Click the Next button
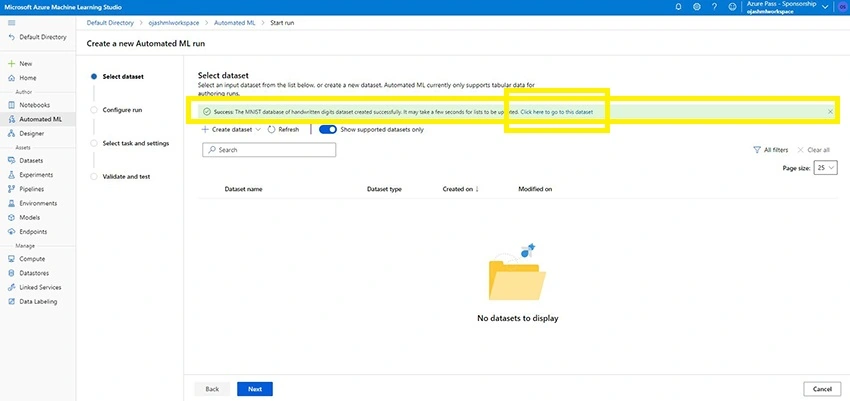Screen dimensions: 850x401 [255, 389]
